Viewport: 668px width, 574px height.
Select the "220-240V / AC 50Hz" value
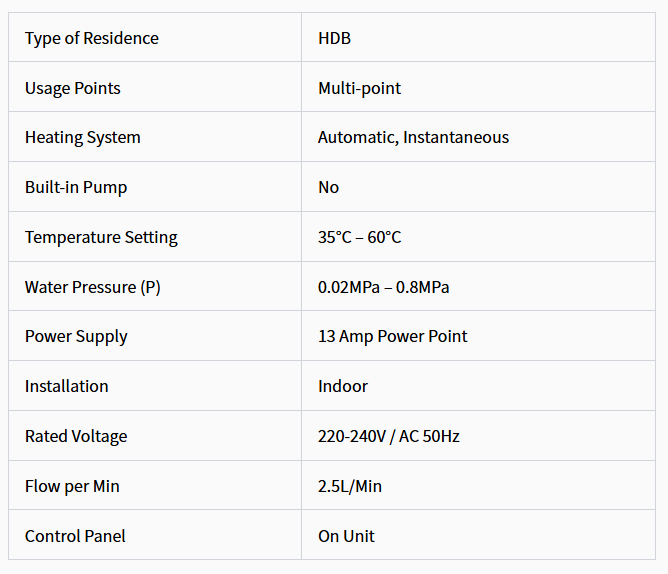point(388,436)
